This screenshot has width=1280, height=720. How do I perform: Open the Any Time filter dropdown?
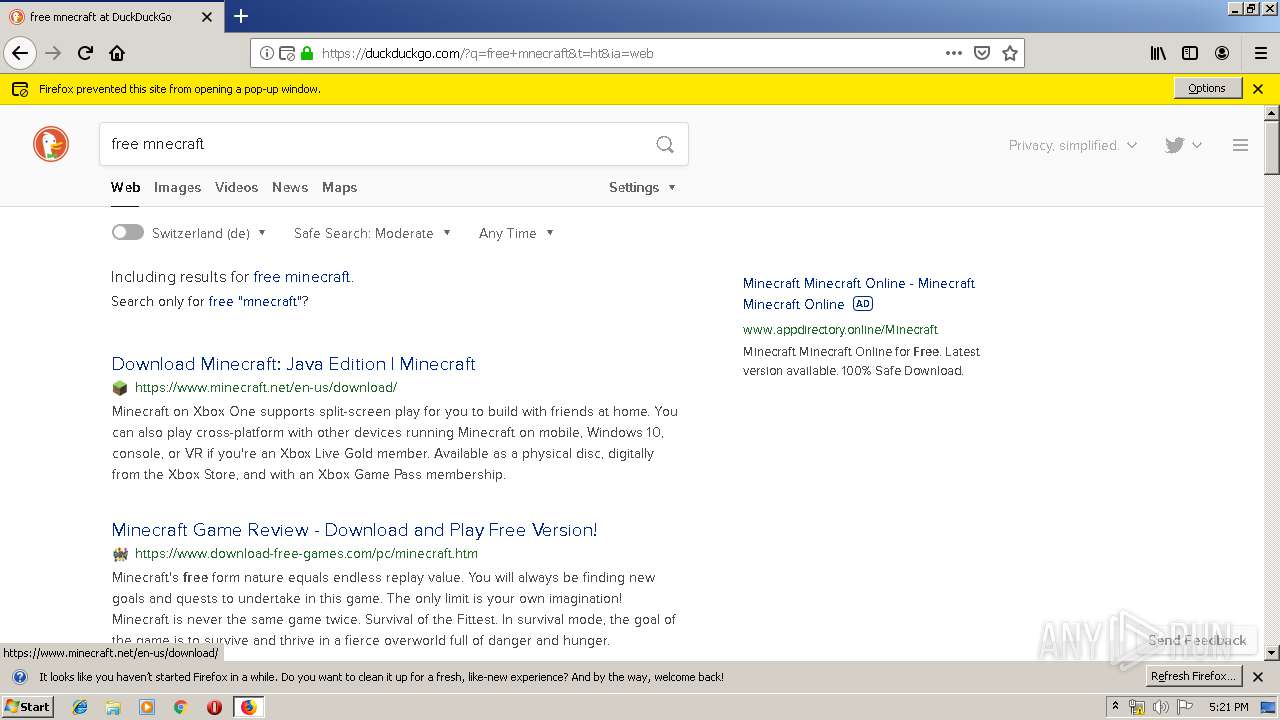(x=516, y=233)
